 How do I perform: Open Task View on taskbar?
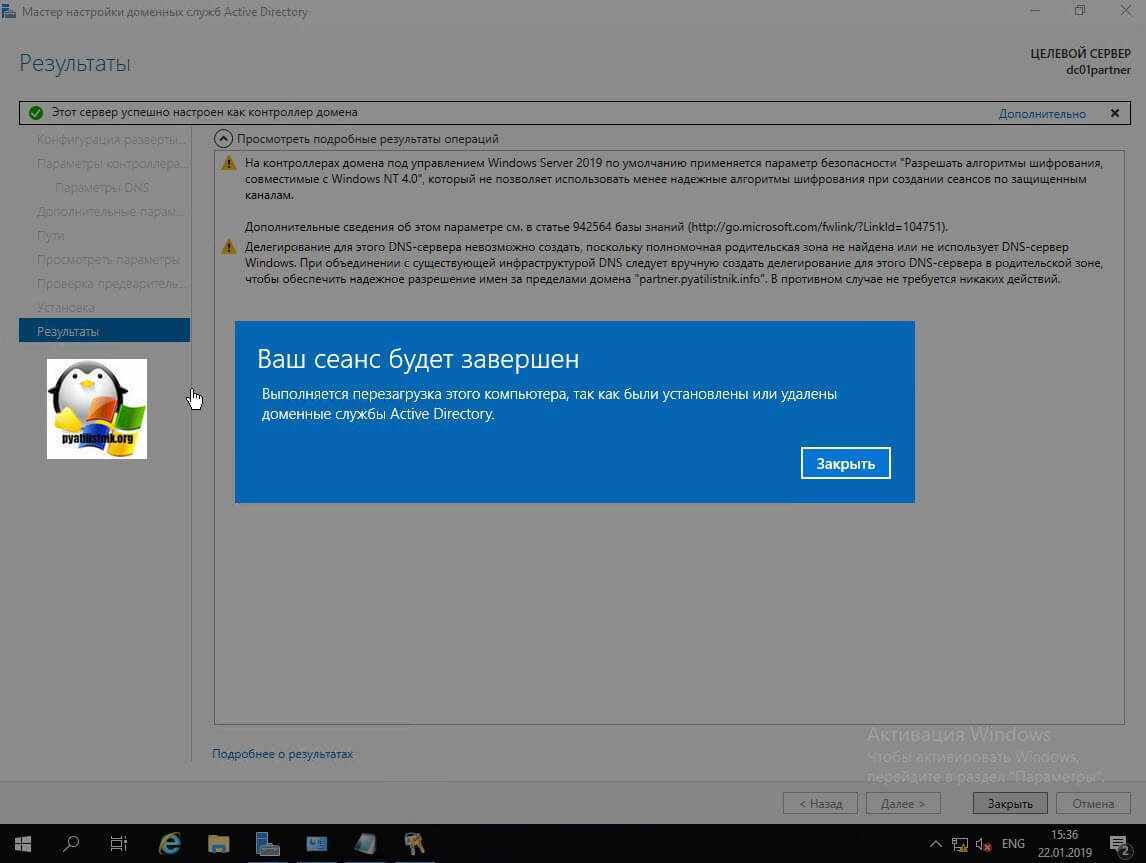pyautogui.click(x=118, y=844)
